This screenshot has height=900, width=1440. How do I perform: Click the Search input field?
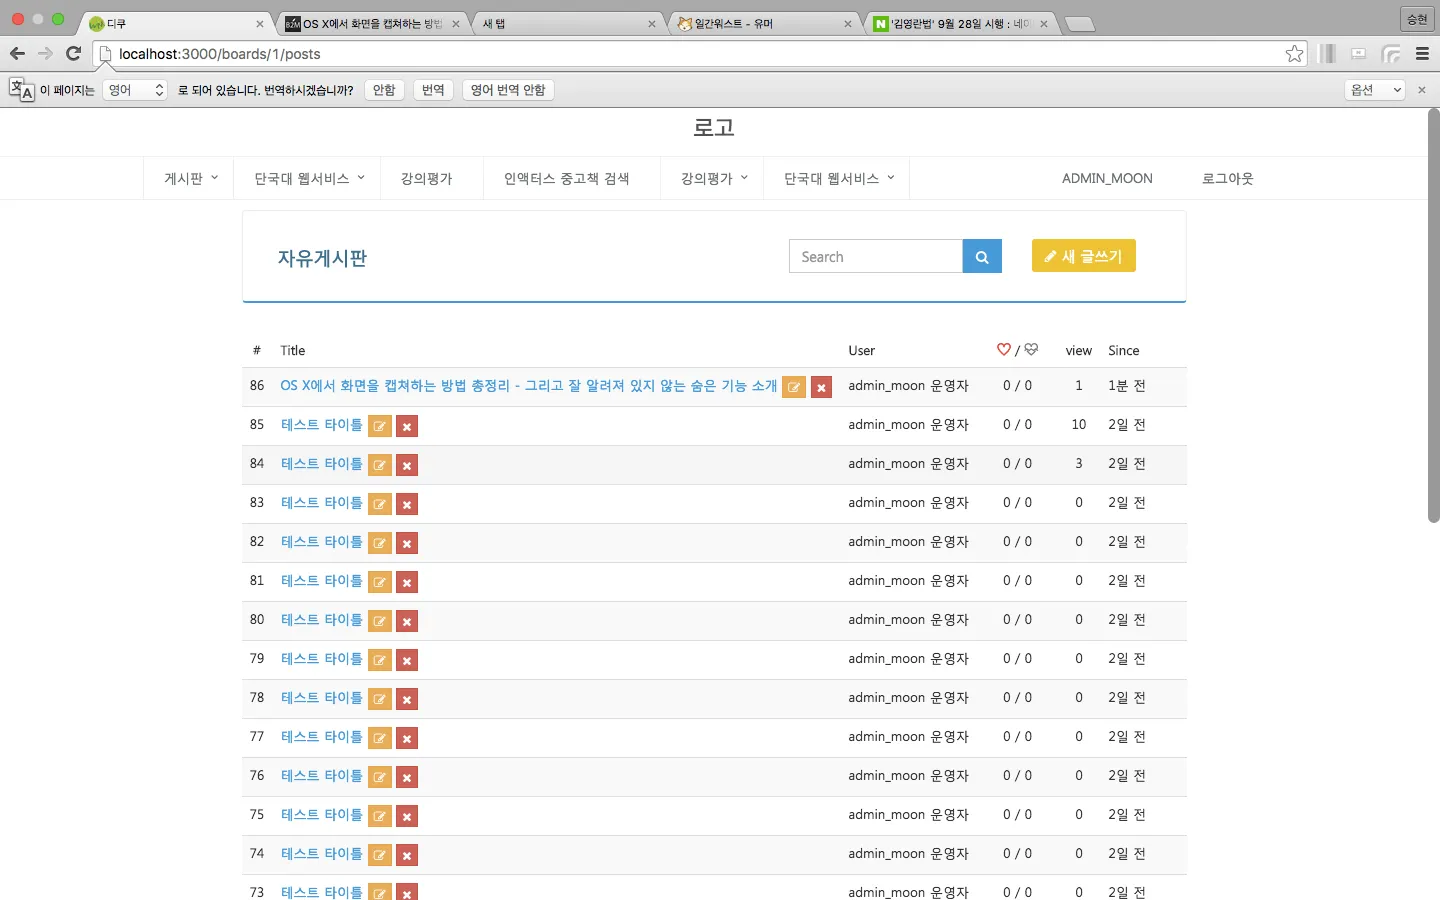[x=875, y=257]
